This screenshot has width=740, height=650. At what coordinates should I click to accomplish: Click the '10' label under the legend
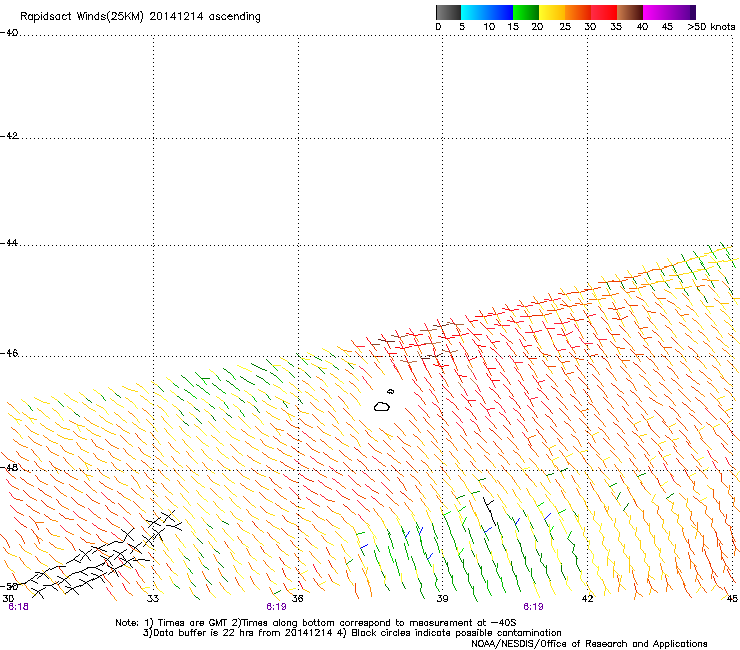click(489, 27)
